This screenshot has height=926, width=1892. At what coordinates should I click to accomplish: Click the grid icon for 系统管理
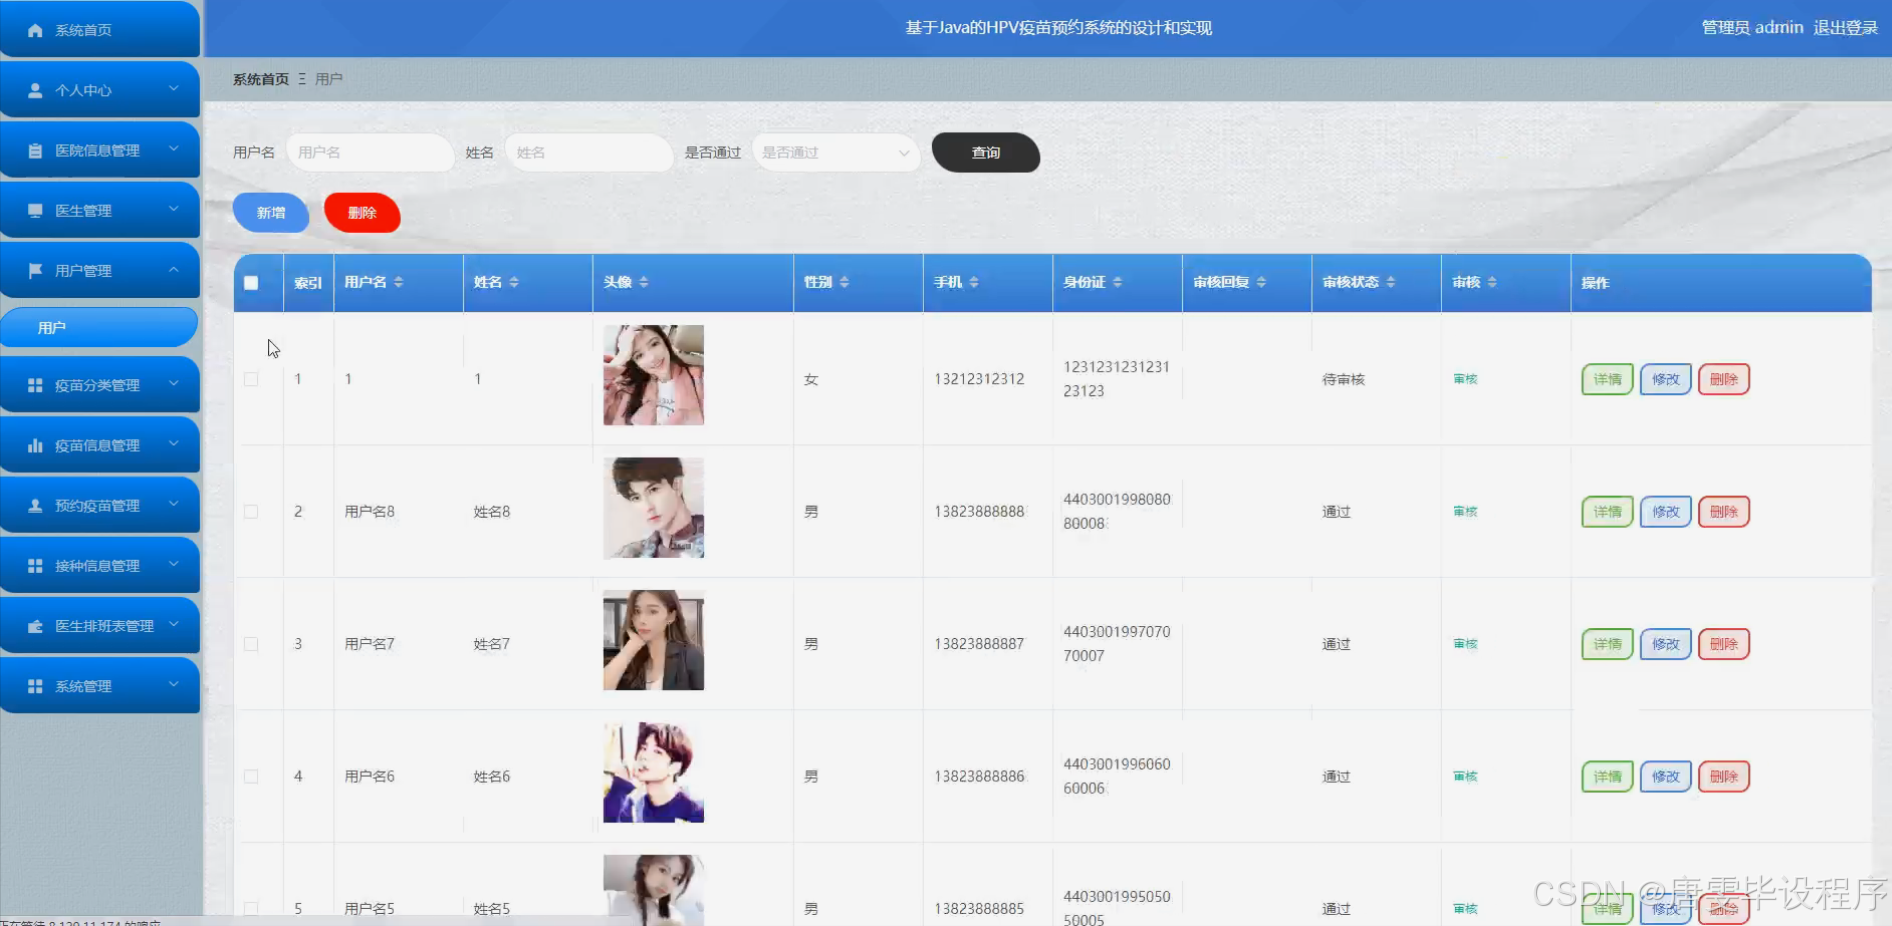pos(35,686)
